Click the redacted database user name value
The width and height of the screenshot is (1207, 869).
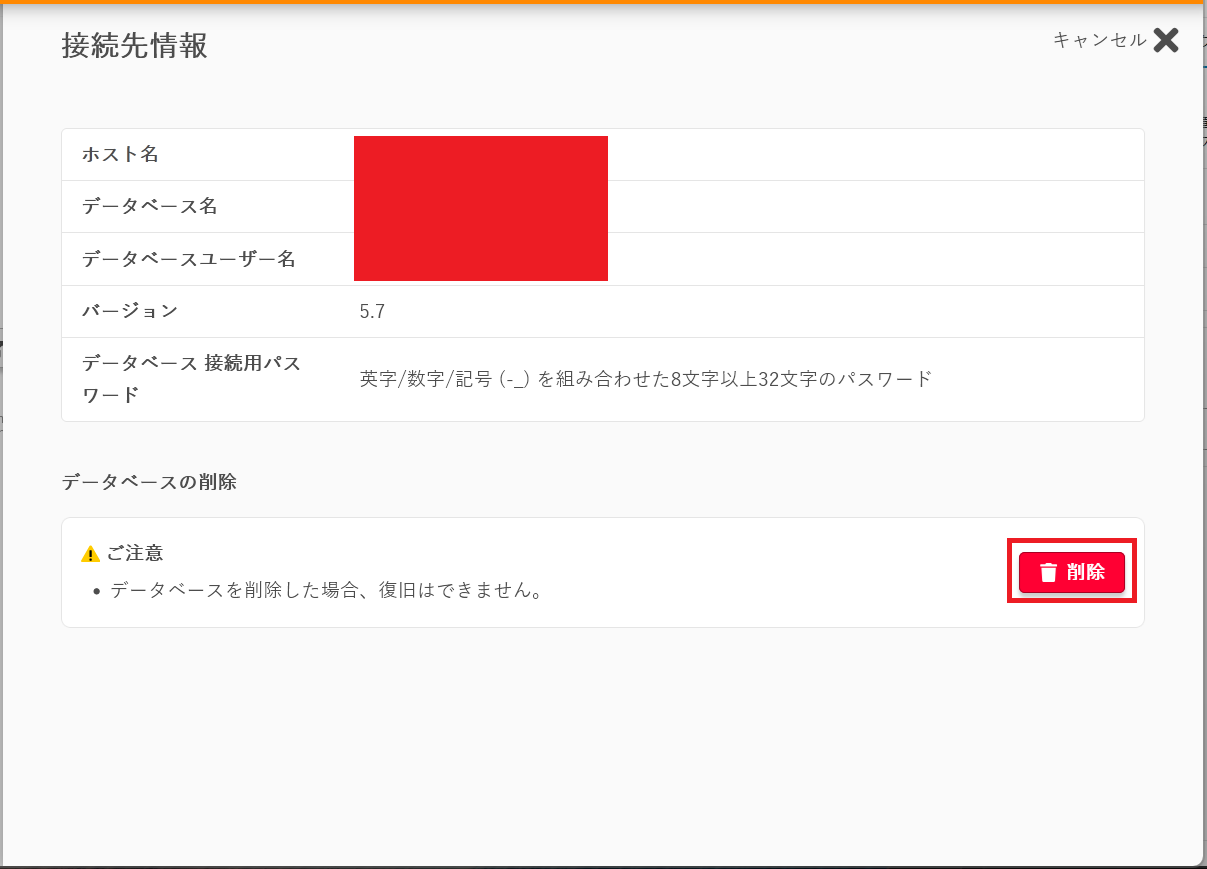[480, 259]
